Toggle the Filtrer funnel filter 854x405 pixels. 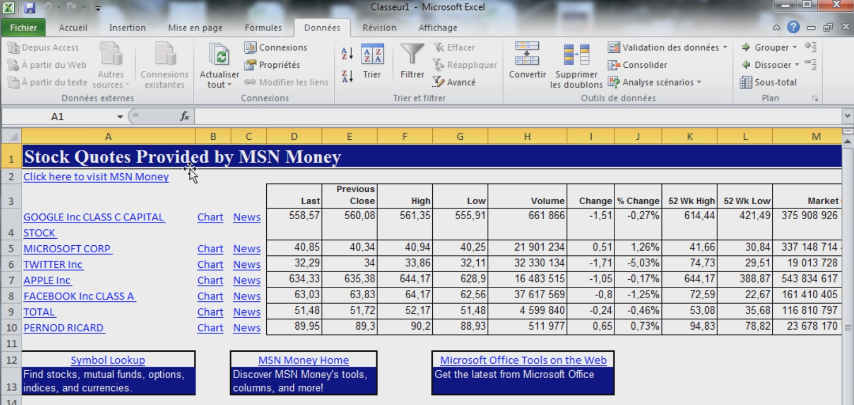point(412,62)
